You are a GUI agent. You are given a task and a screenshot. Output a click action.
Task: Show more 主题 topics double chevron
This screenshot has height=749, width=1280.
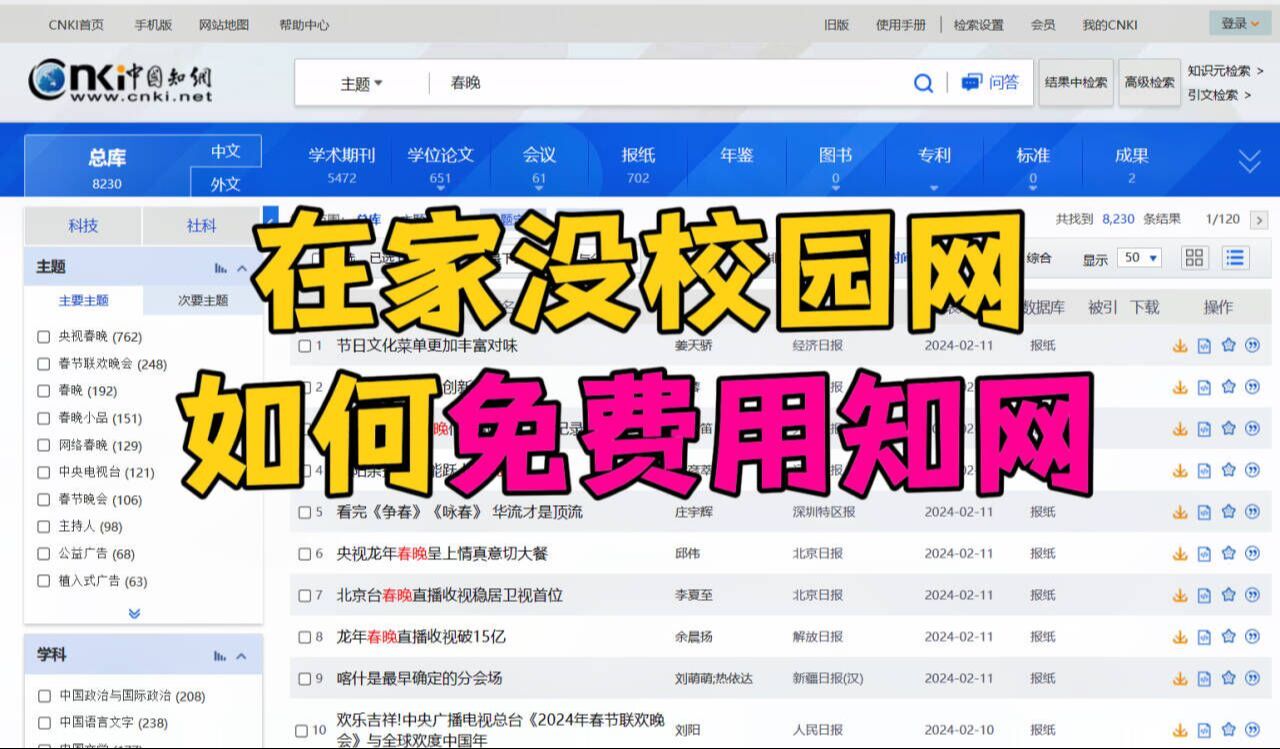point(135,613)
